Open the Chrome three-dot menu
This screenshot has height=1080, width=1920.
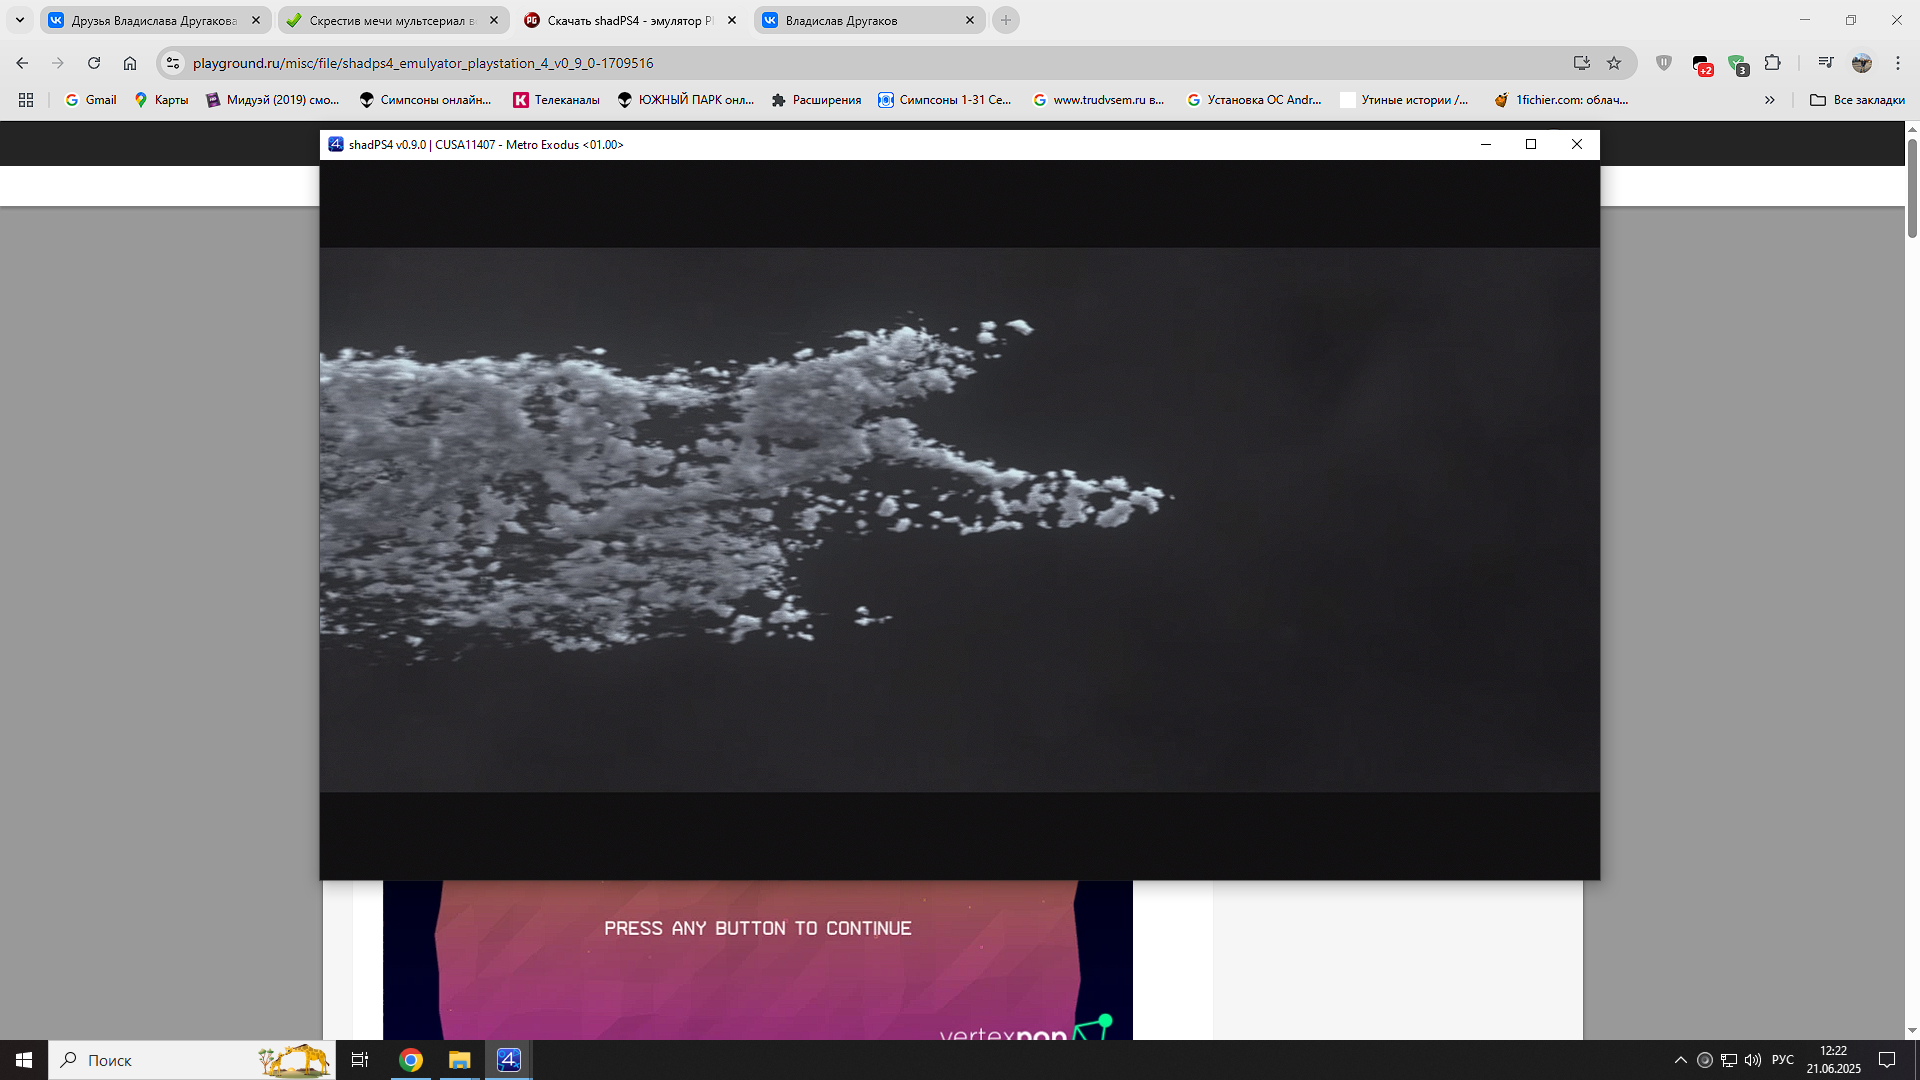pyautogui.click(x=1898, y=63)
